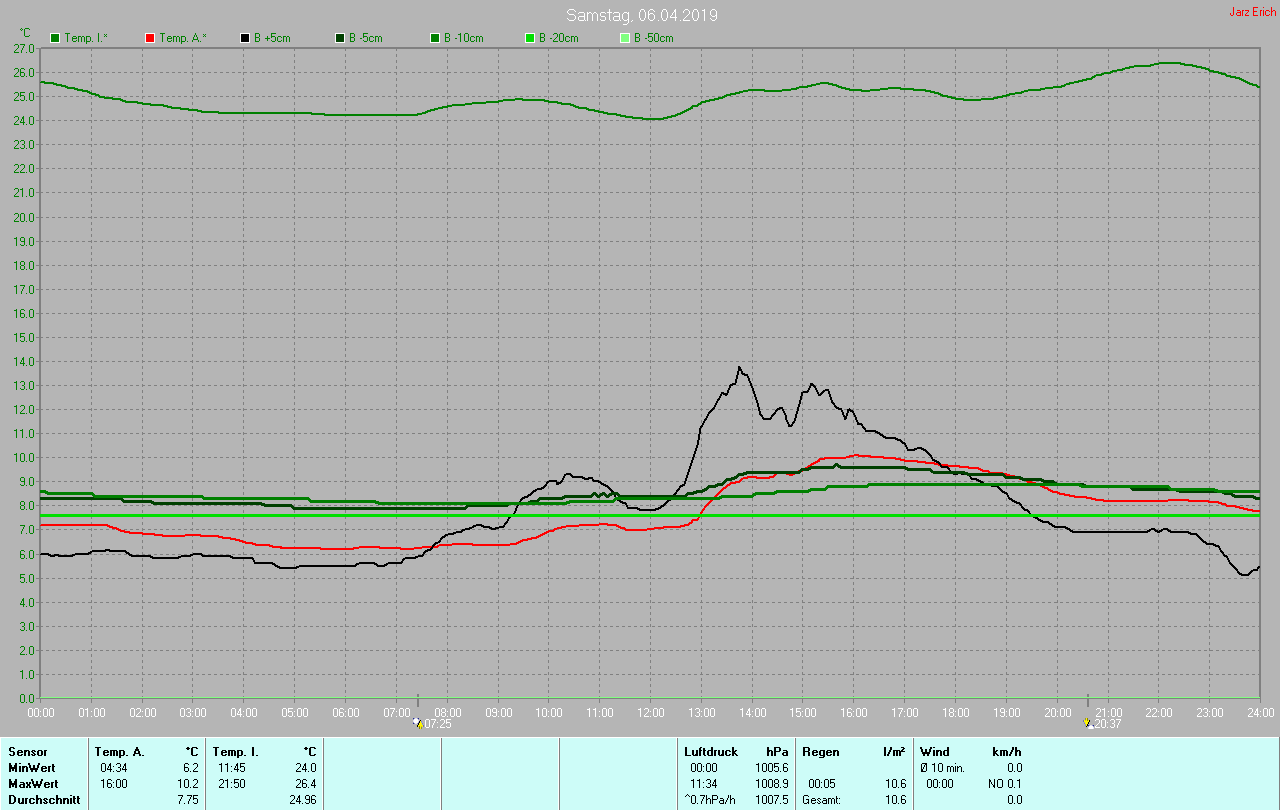1280x810 pixels.
Task: Click the Temp. A.* label in the legend
Action: pyautogui.click(x=182, y=38)
